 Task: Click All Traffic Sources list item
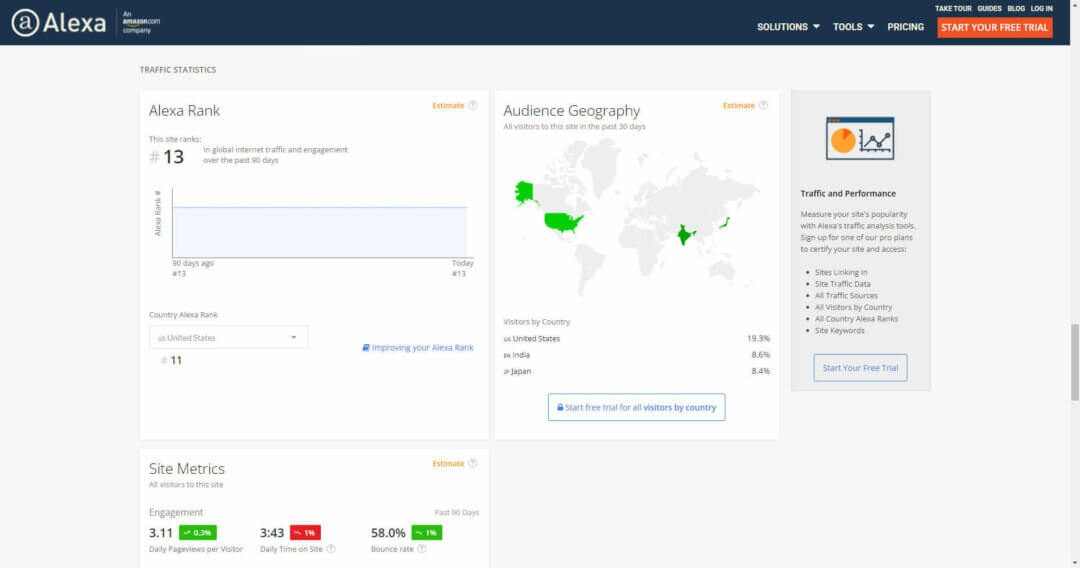pos(846,295)
